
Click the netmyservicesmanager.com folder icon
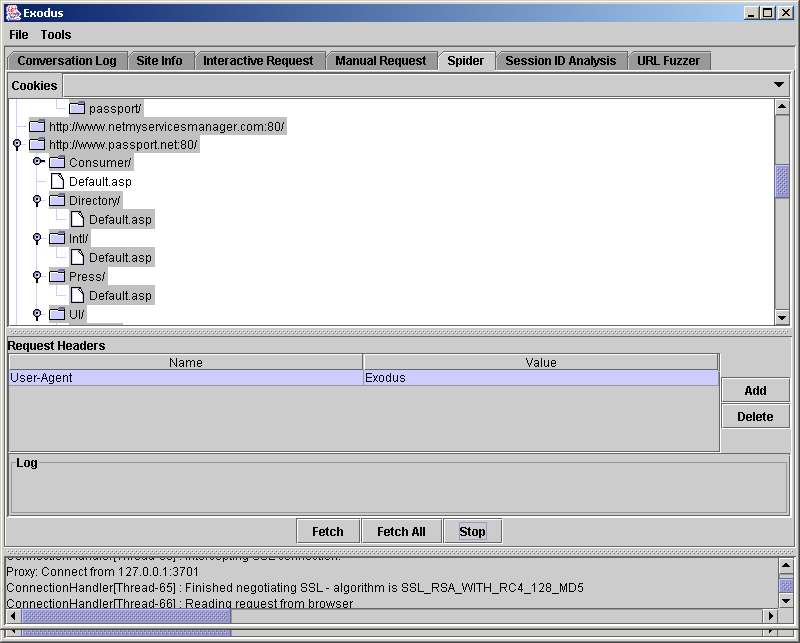tap(37, 126)
